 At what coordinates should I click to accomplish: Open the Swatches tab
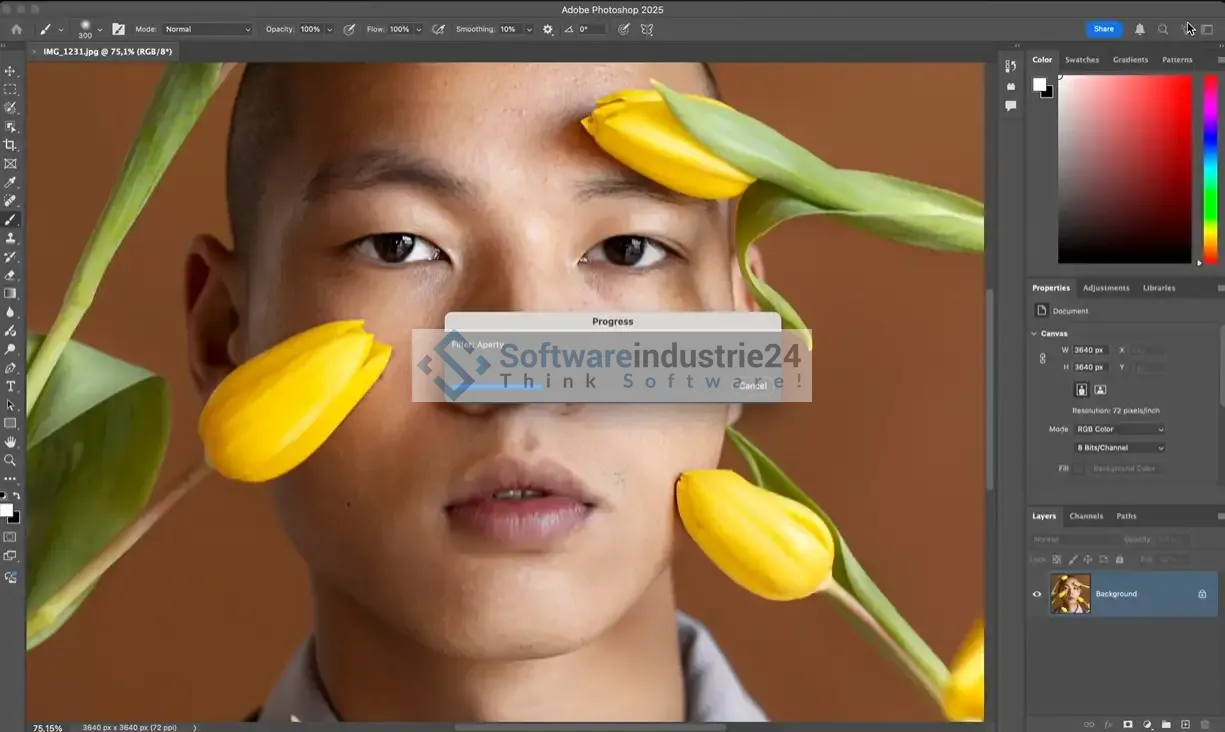point(1081,60)
